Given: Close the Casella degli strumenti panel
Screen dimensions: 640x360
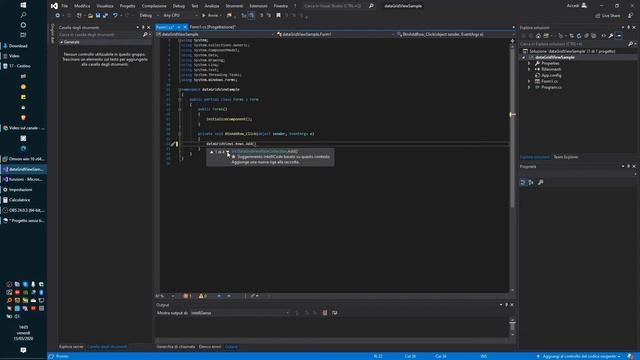Looking at the screenshot, I should coord(148,27).
